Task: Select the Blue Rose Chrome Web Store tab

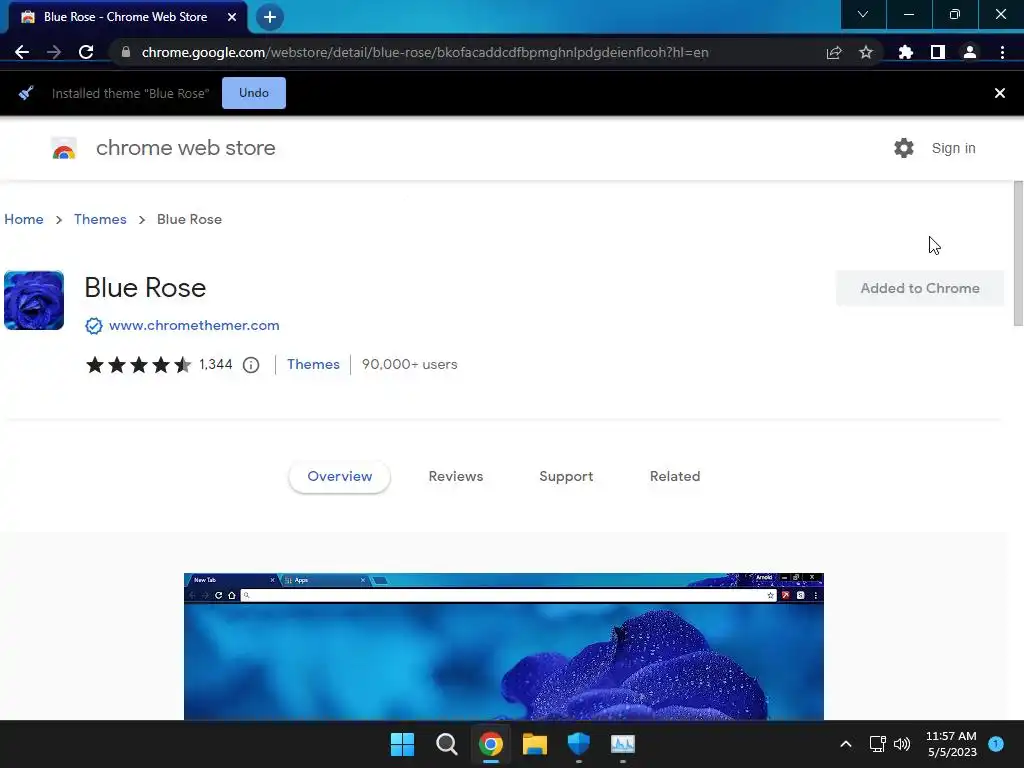Action: (127, 17)
